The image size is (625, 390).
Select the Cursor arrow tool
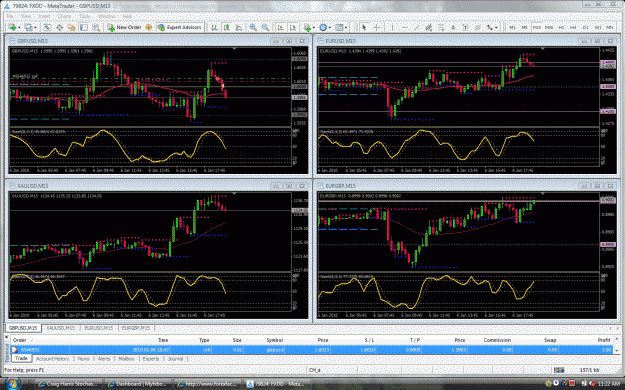pos(364,27)
